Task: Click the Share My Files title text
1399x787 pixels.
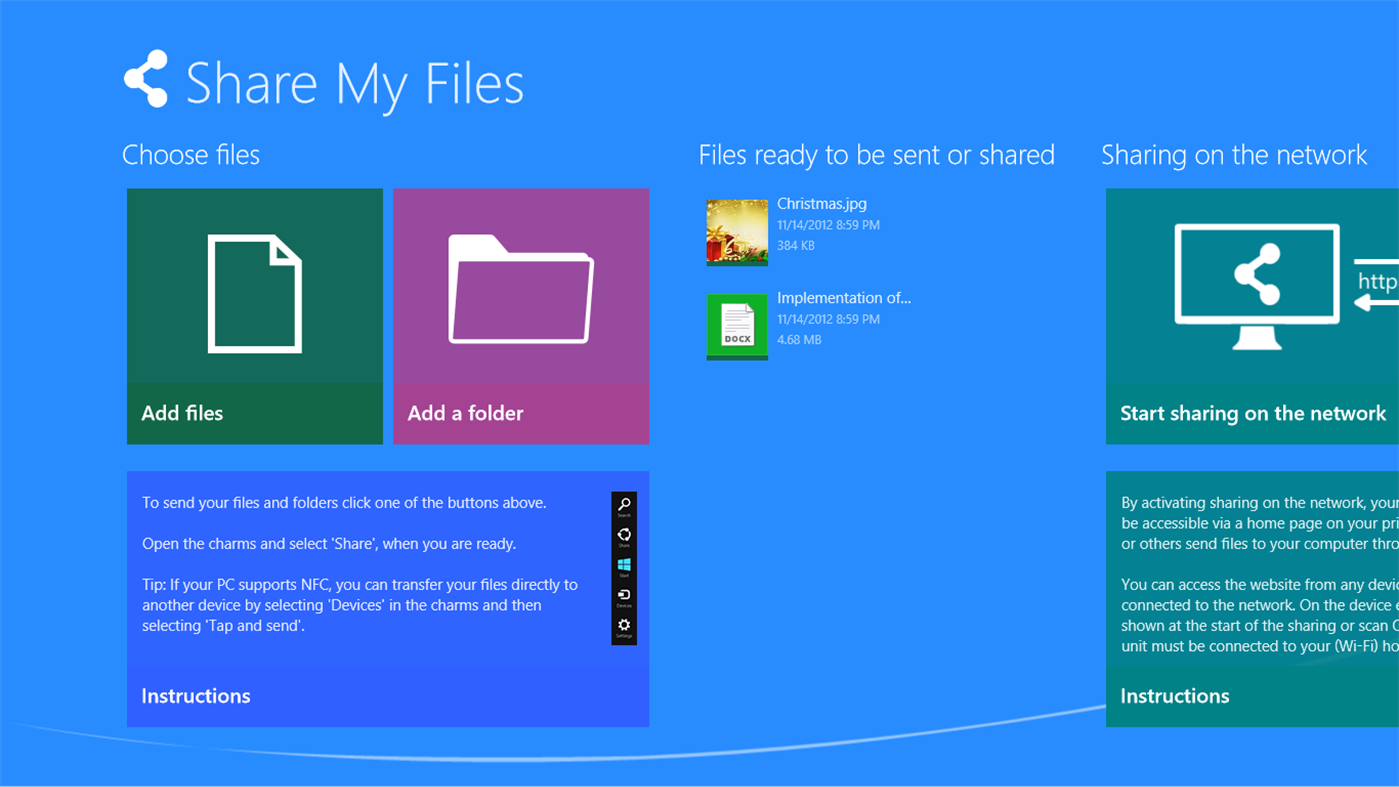Action: pos(354,84)
